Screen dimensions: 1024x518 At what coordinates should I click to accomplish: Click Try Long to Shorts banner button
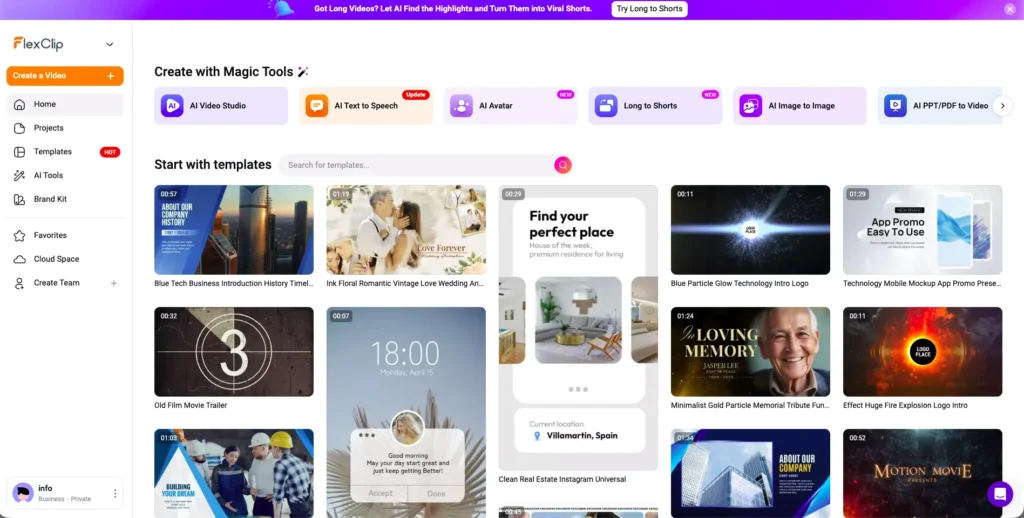(649, 8)
